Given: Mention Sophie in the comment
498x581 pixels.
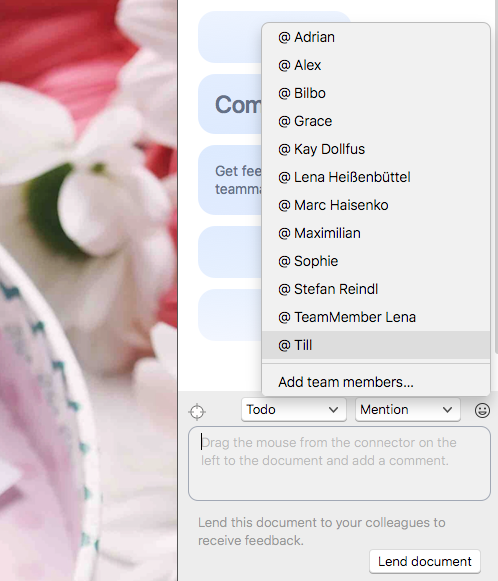Looking at the screenshot, I should (376, 261).
